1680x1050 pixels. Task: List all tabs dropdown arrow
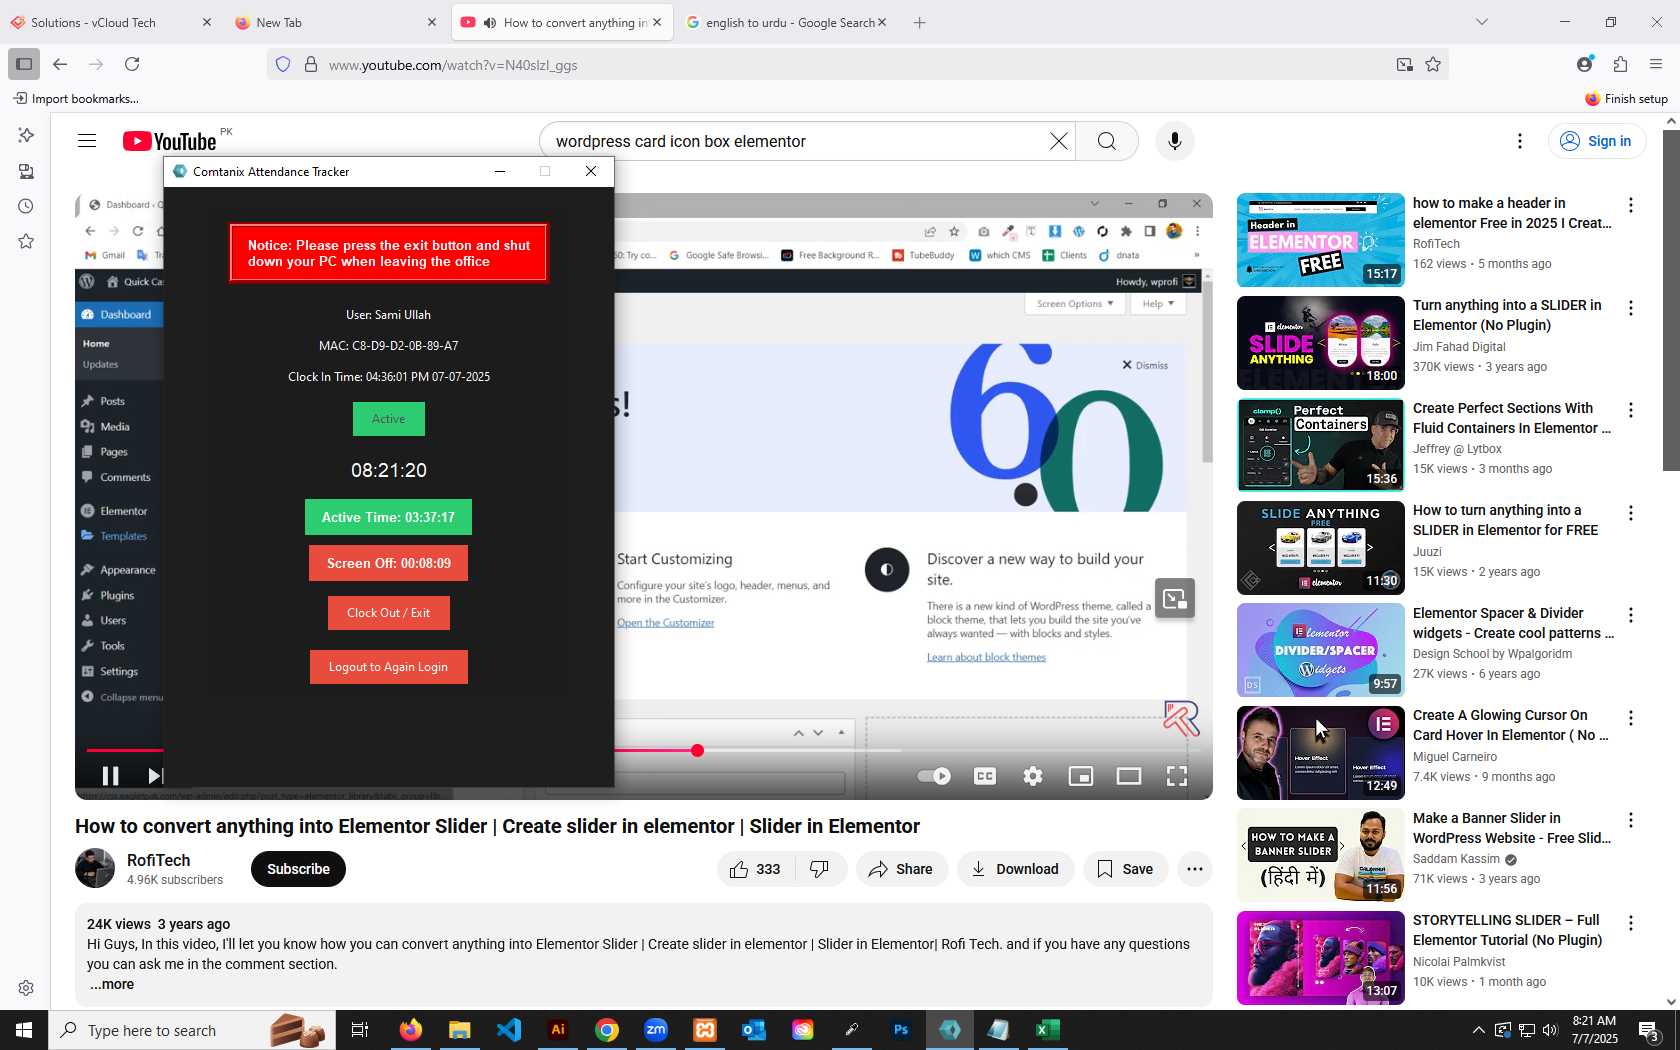(1482, 22)
